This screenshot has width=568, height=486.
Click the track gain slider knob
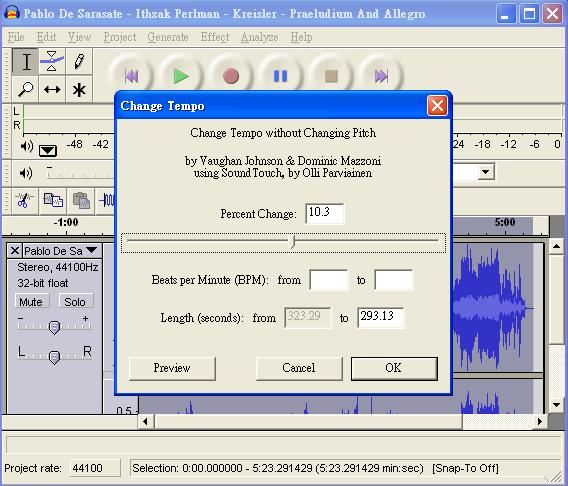click(54, 328)
